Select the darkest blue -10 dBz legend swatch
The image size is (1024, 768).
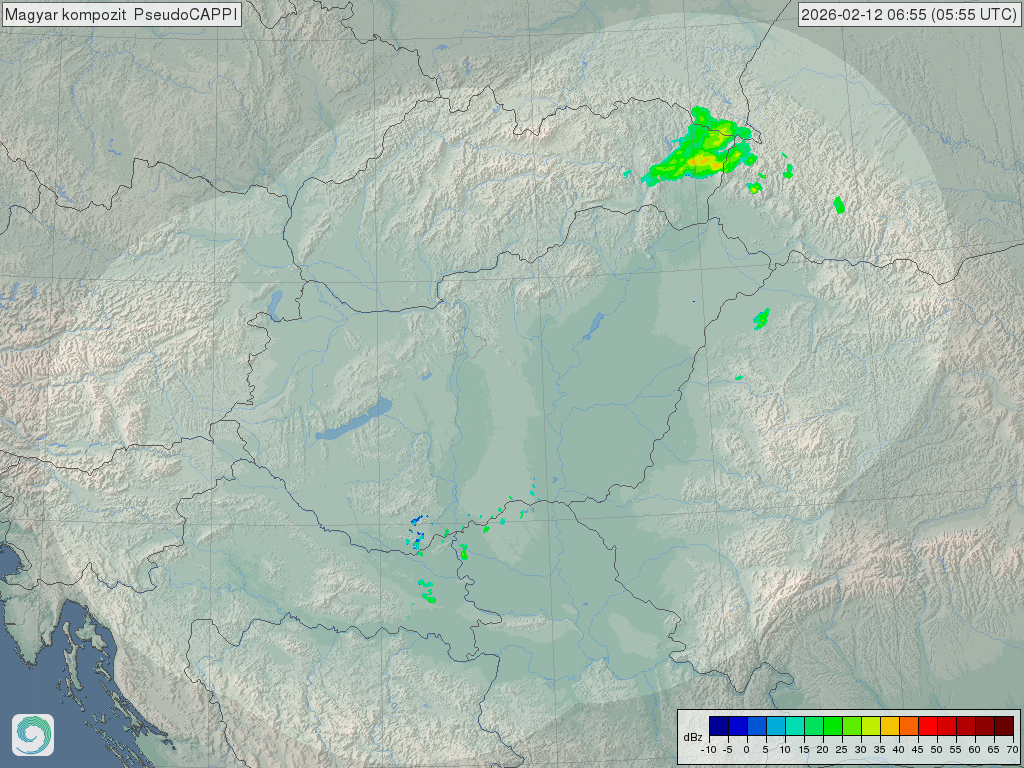click(x=718, y=726)
